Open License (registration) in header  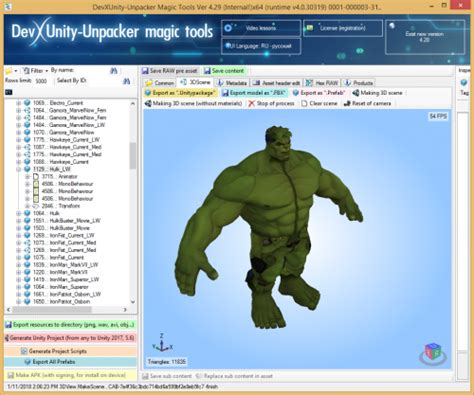pos(343,28)
